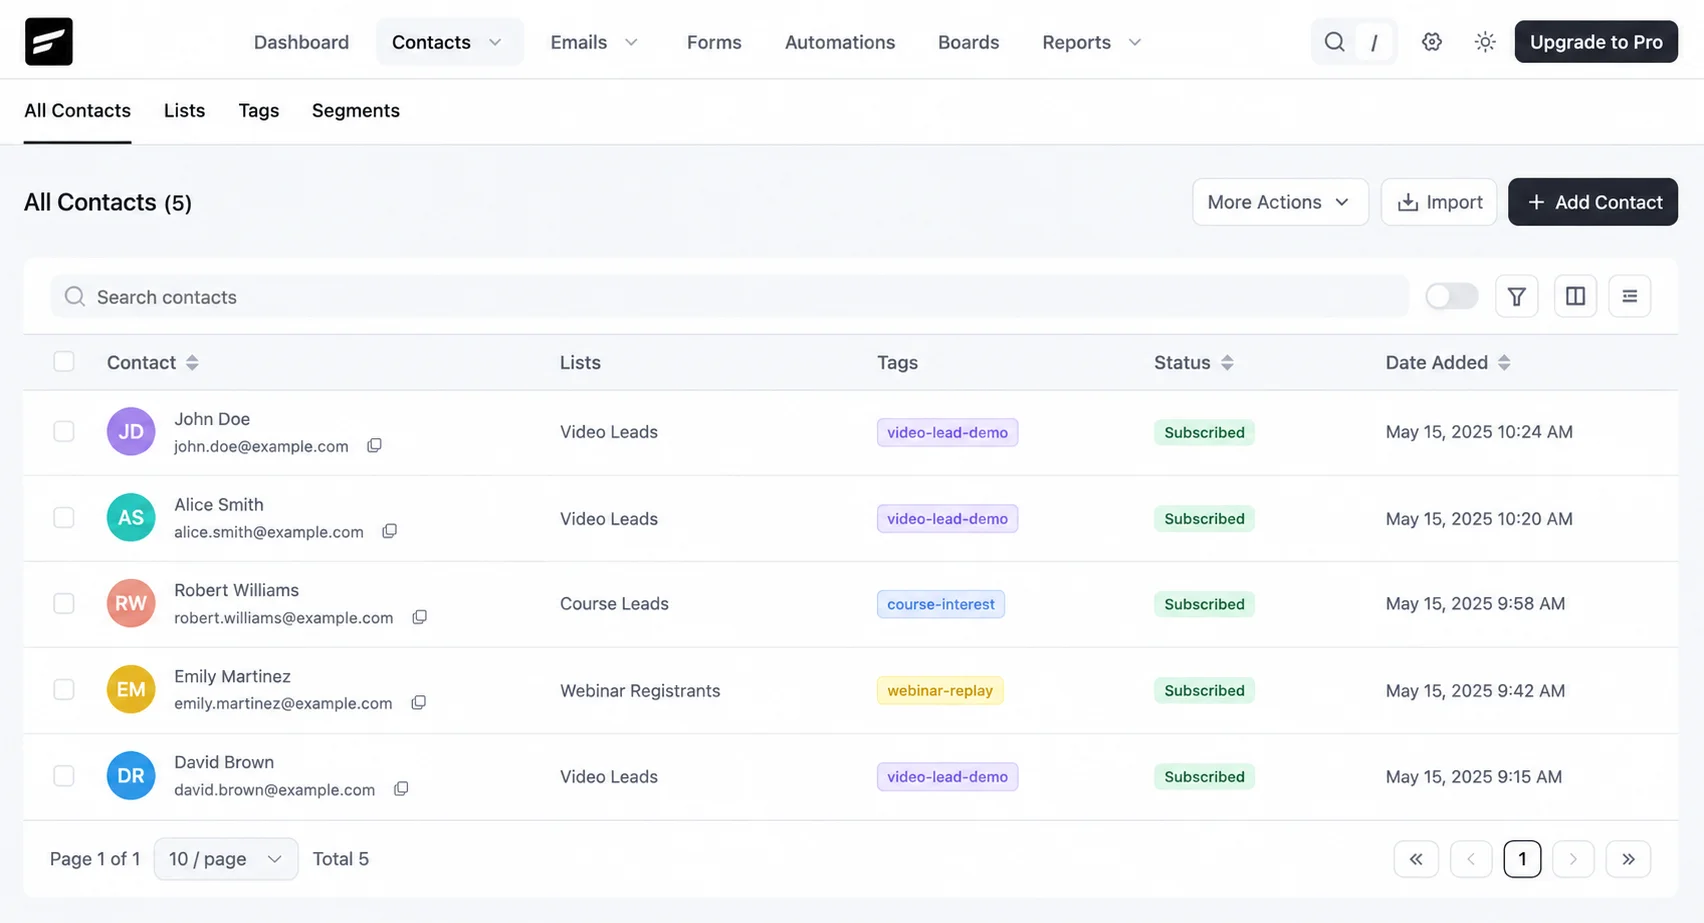Copy John Doe's email address
This screenshot has width=1704, height=923.
pyautogui.click(x=374, y=445)
